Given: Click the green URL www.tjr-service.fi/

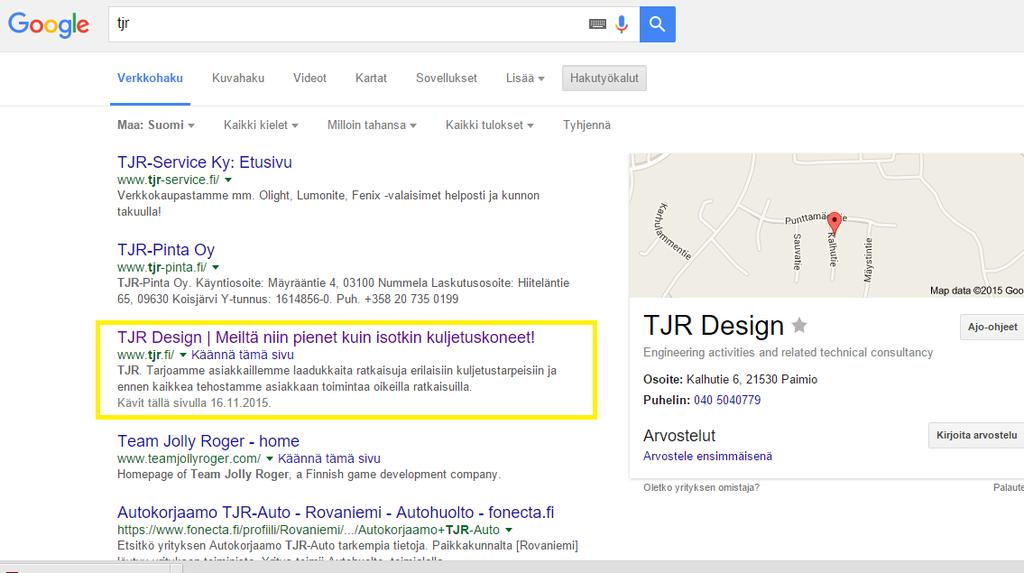Looking at the screenshot, I should pyautogui.click(x=168, y=180).
